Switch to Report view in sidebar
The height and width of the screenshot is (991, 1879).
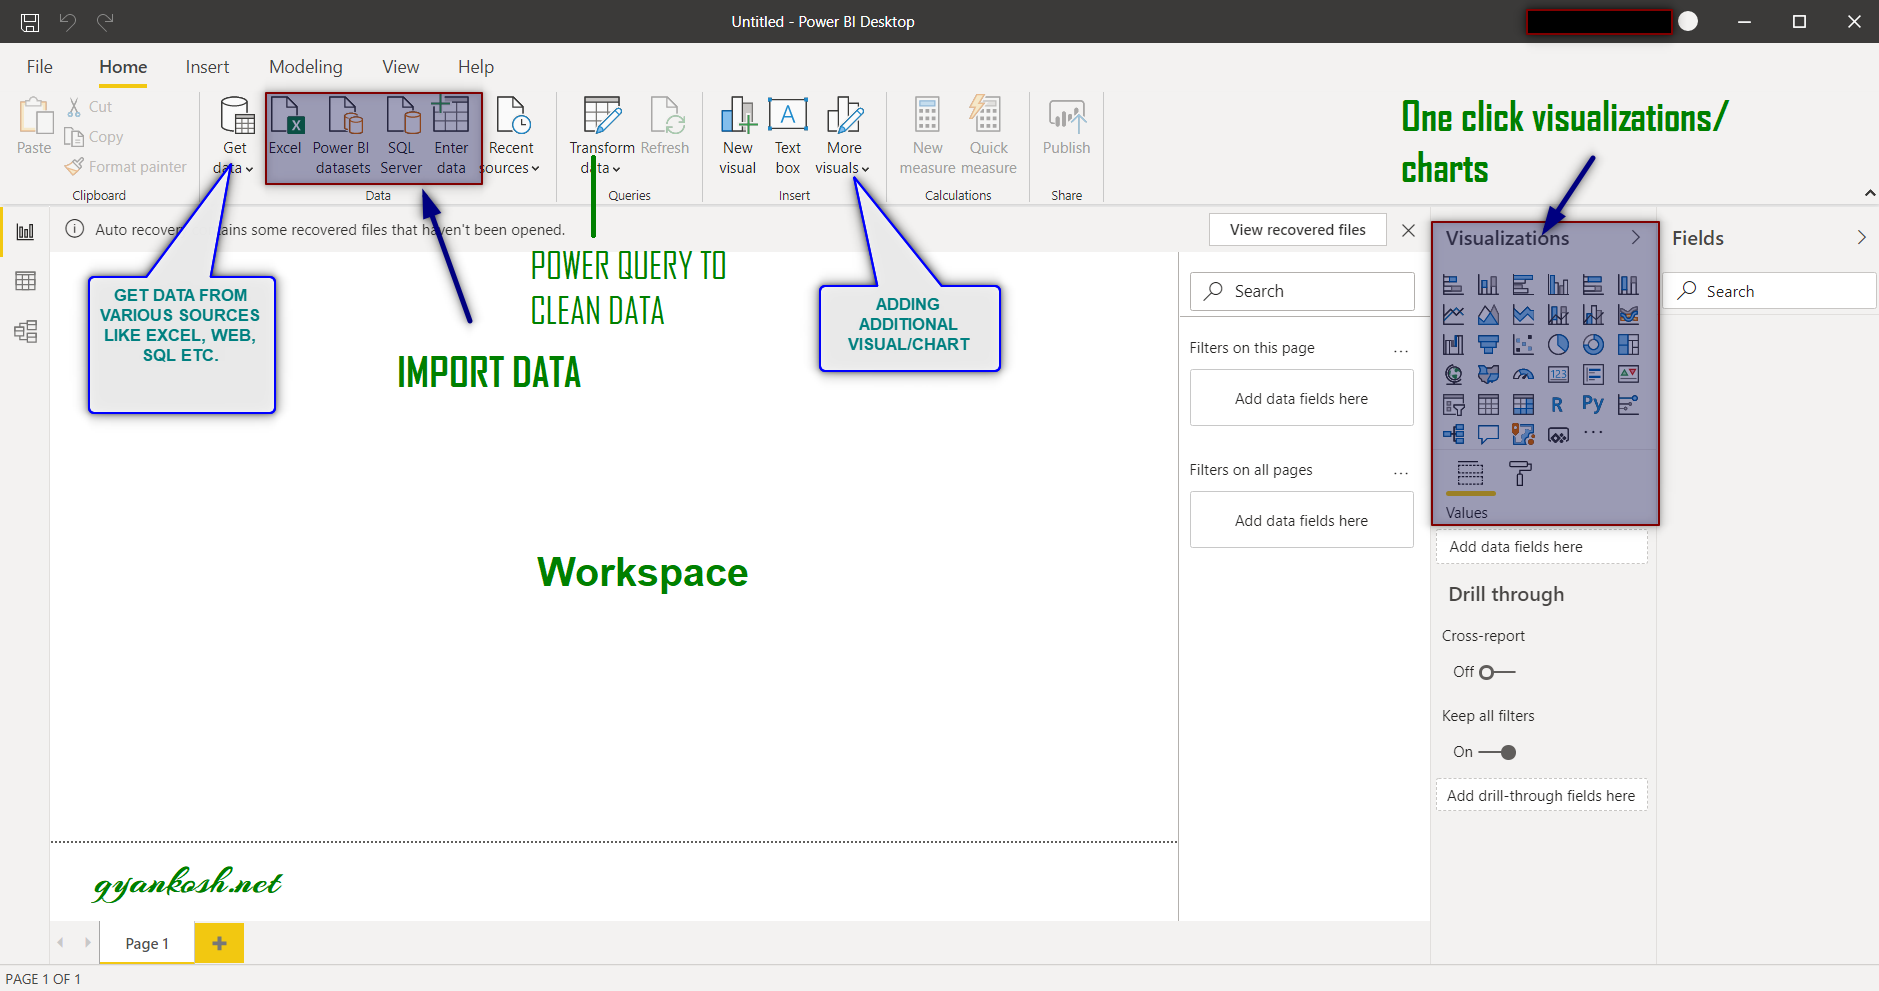[25, 232]
